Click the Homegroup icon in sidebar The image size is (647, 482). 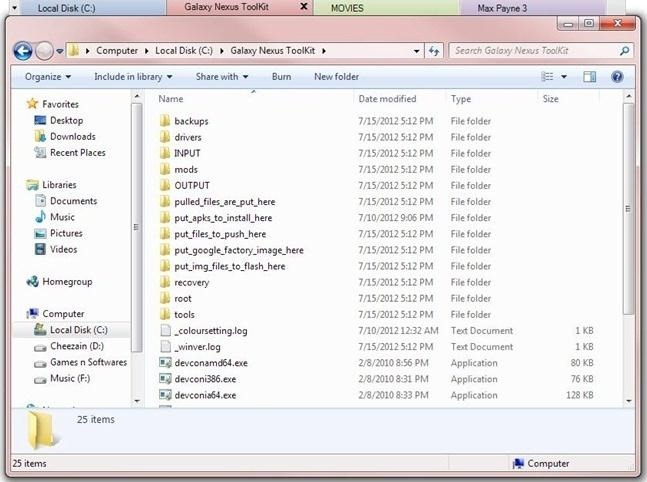pos(32,281)
